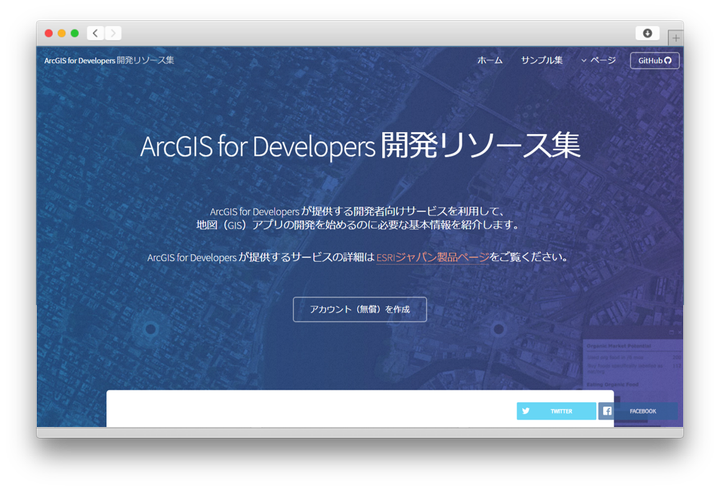This screenshot has width=720, height=490.
Task: Open the ホーム menu item
Action: 490,60
